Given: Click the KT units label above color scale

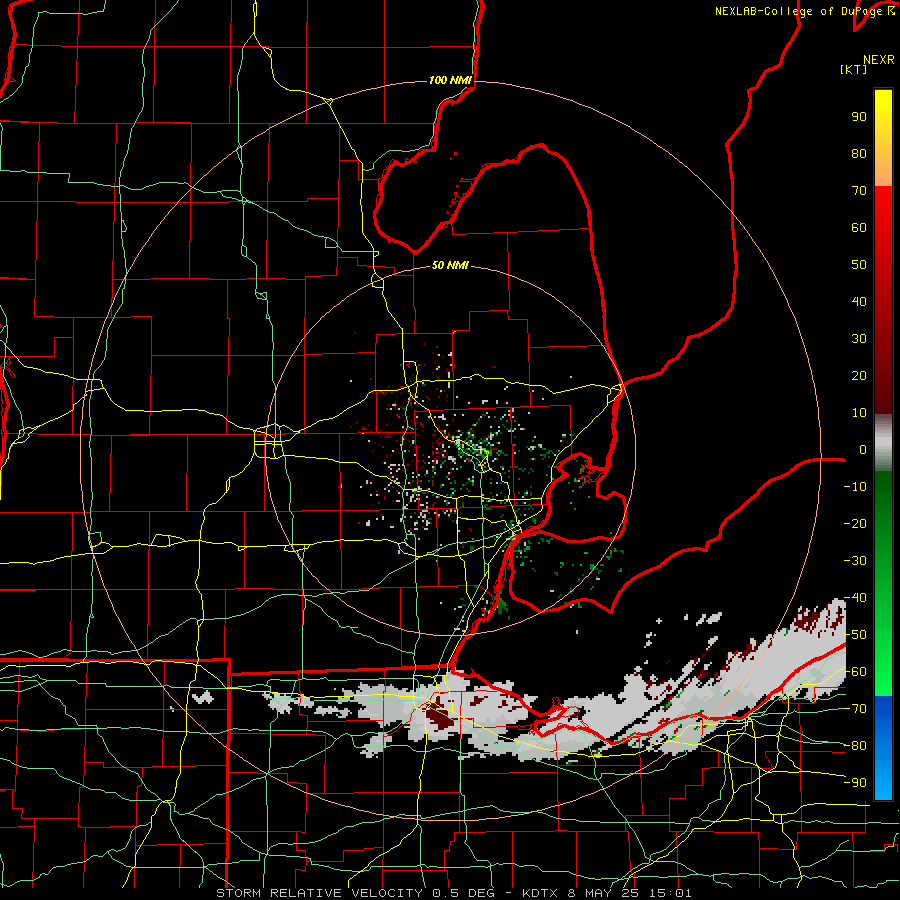Looking at the screenshot, I should pyautogui.click(x=854, y=69).
